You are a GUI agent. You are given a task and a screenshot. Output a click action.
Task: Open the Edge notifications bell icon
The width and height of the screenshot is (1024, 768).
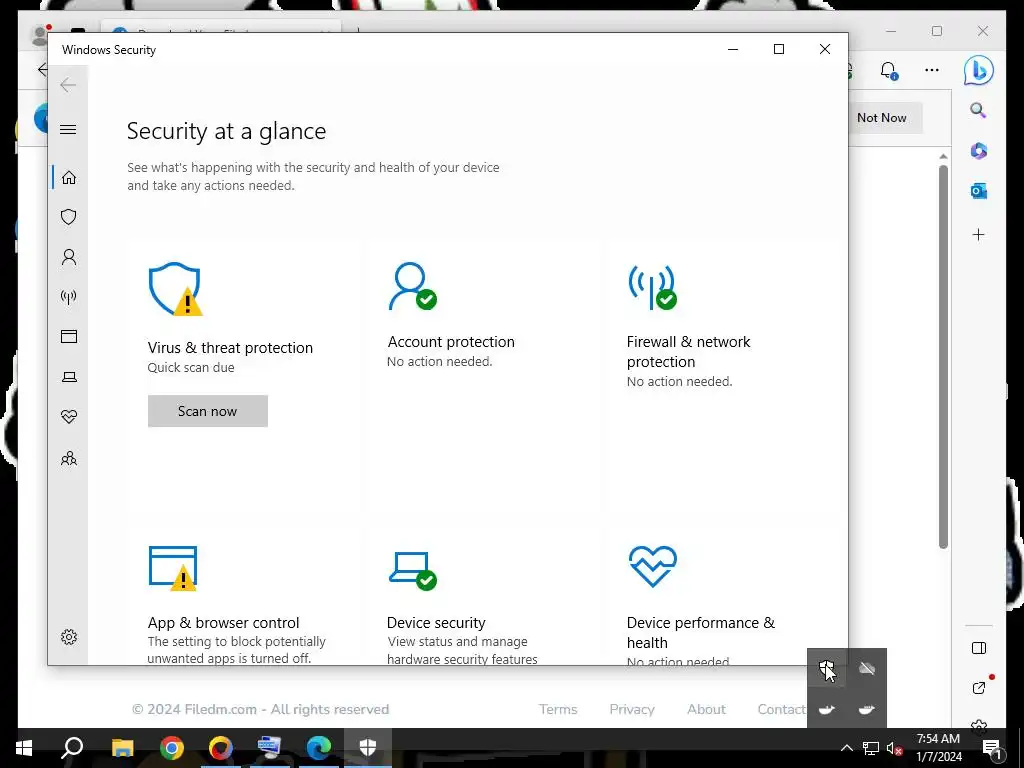(889, 70)
